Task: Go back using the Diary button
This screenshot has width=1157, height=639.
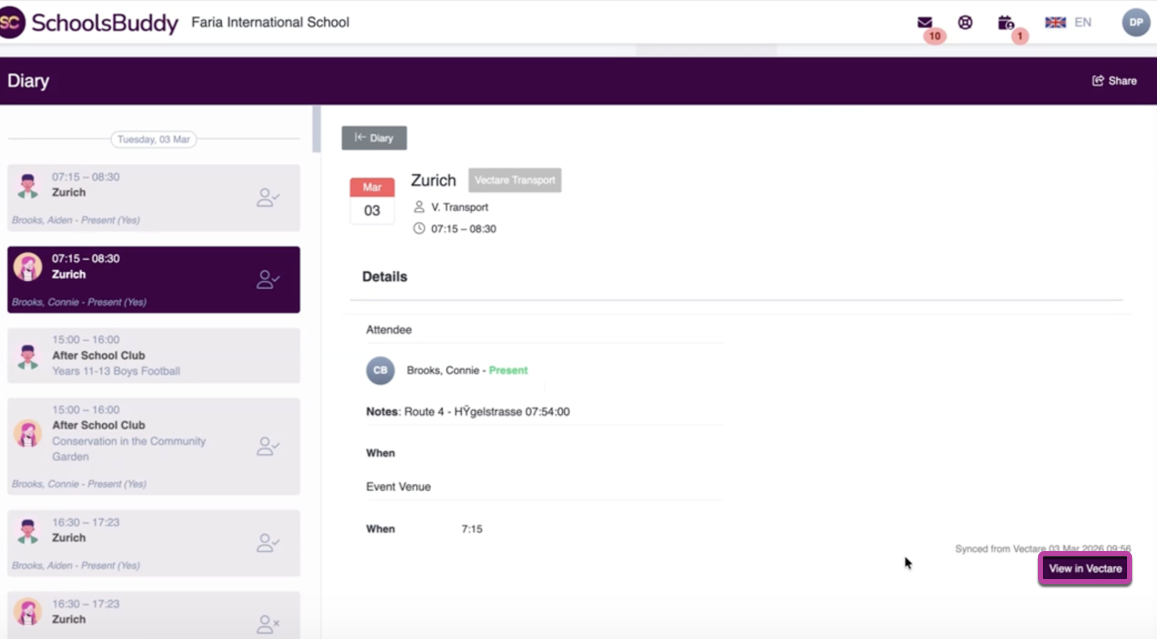Action: click(374, 138)
